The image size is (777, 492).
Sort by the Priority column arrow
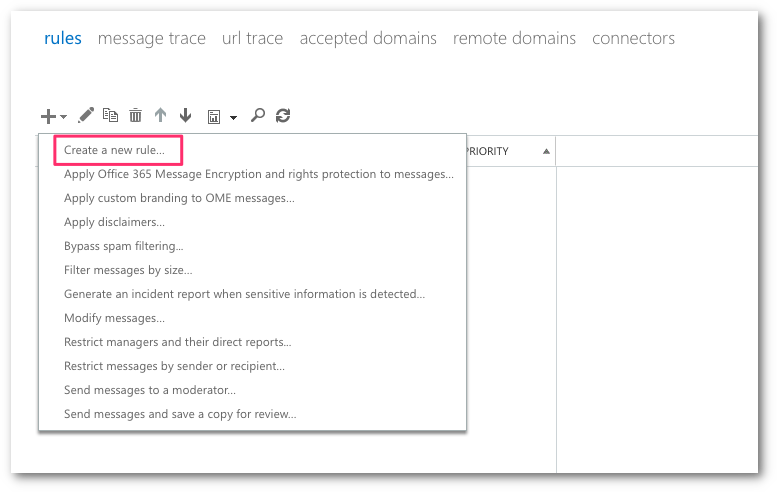click(x=546, y=152)
